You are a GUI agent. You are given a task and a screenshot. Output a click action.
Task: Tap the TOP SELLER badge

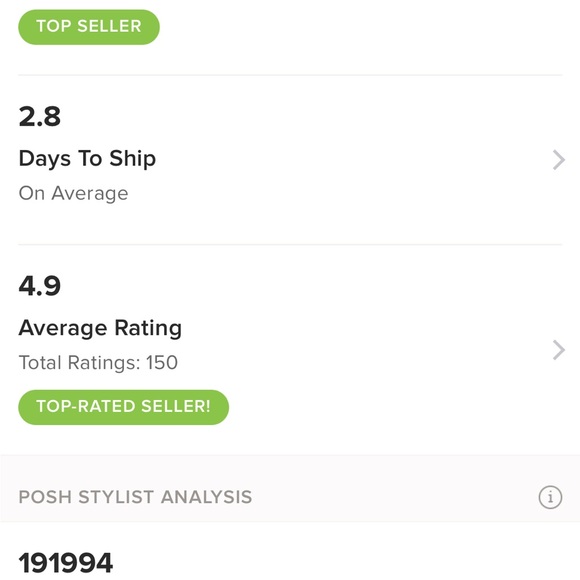89,27
